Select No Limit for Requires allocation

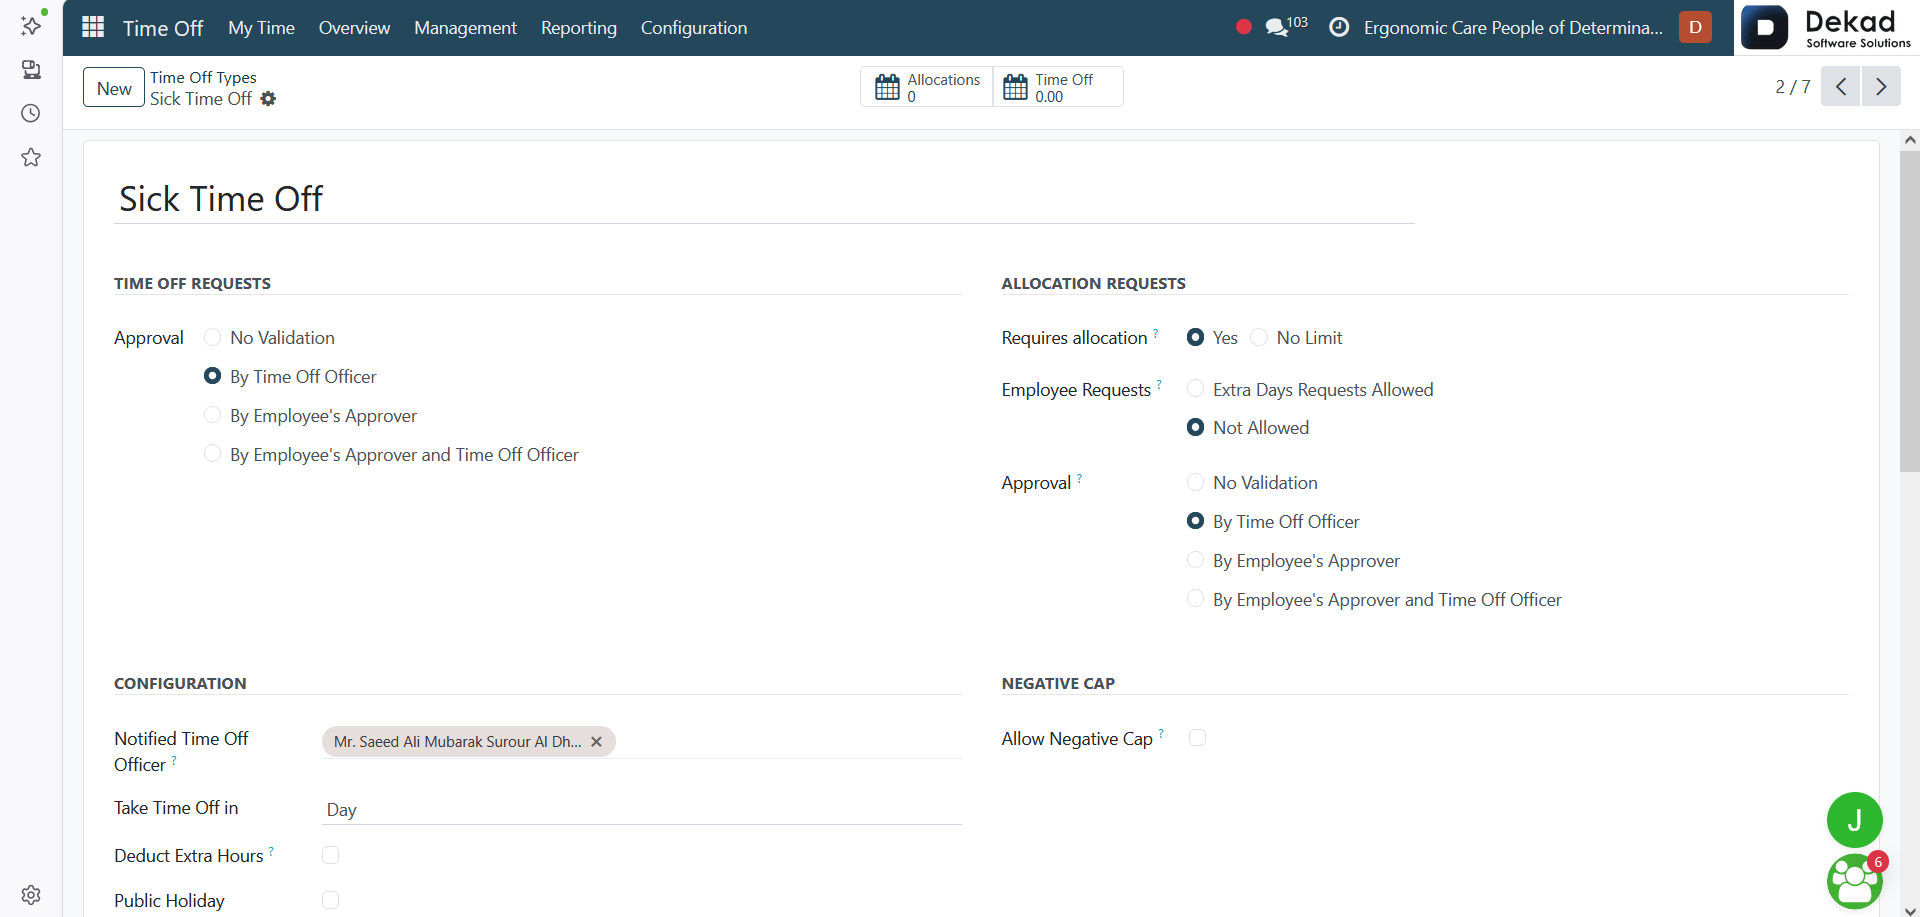(x=1259, y=337)
